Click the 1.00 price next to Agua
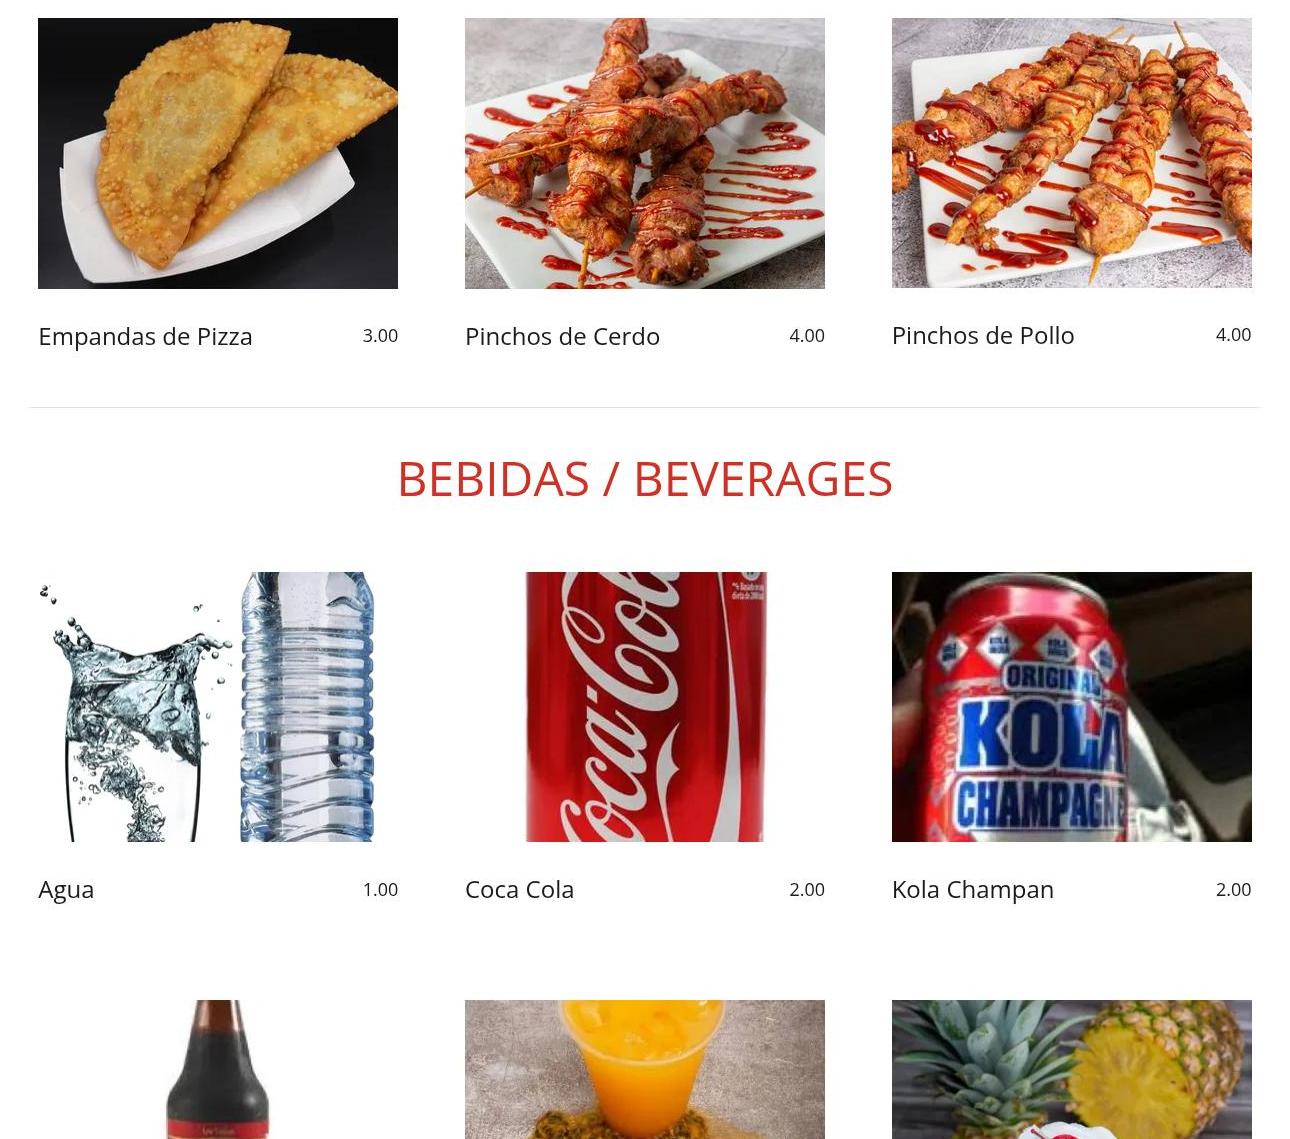Screen dimensions: 1290x1139 coord(380,890)
